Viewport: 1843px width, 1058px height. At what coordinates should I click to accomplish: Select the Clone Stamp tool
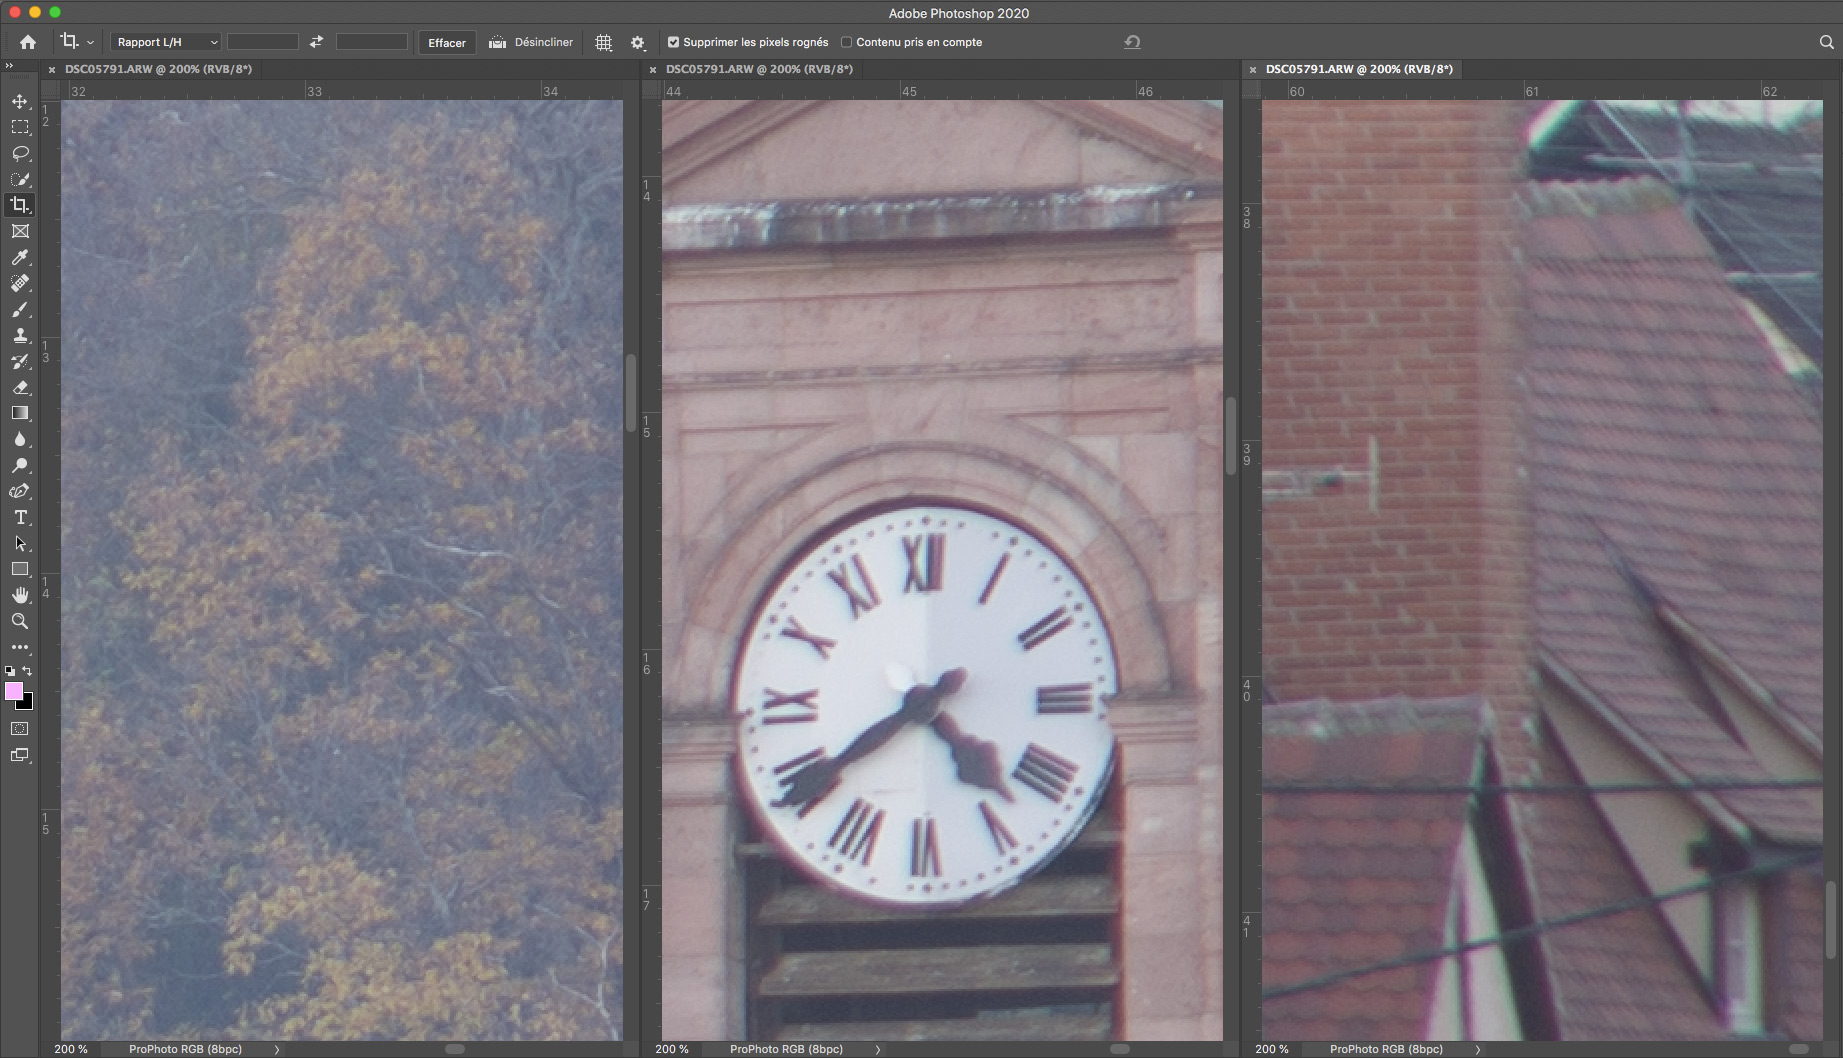pos(20,336)
